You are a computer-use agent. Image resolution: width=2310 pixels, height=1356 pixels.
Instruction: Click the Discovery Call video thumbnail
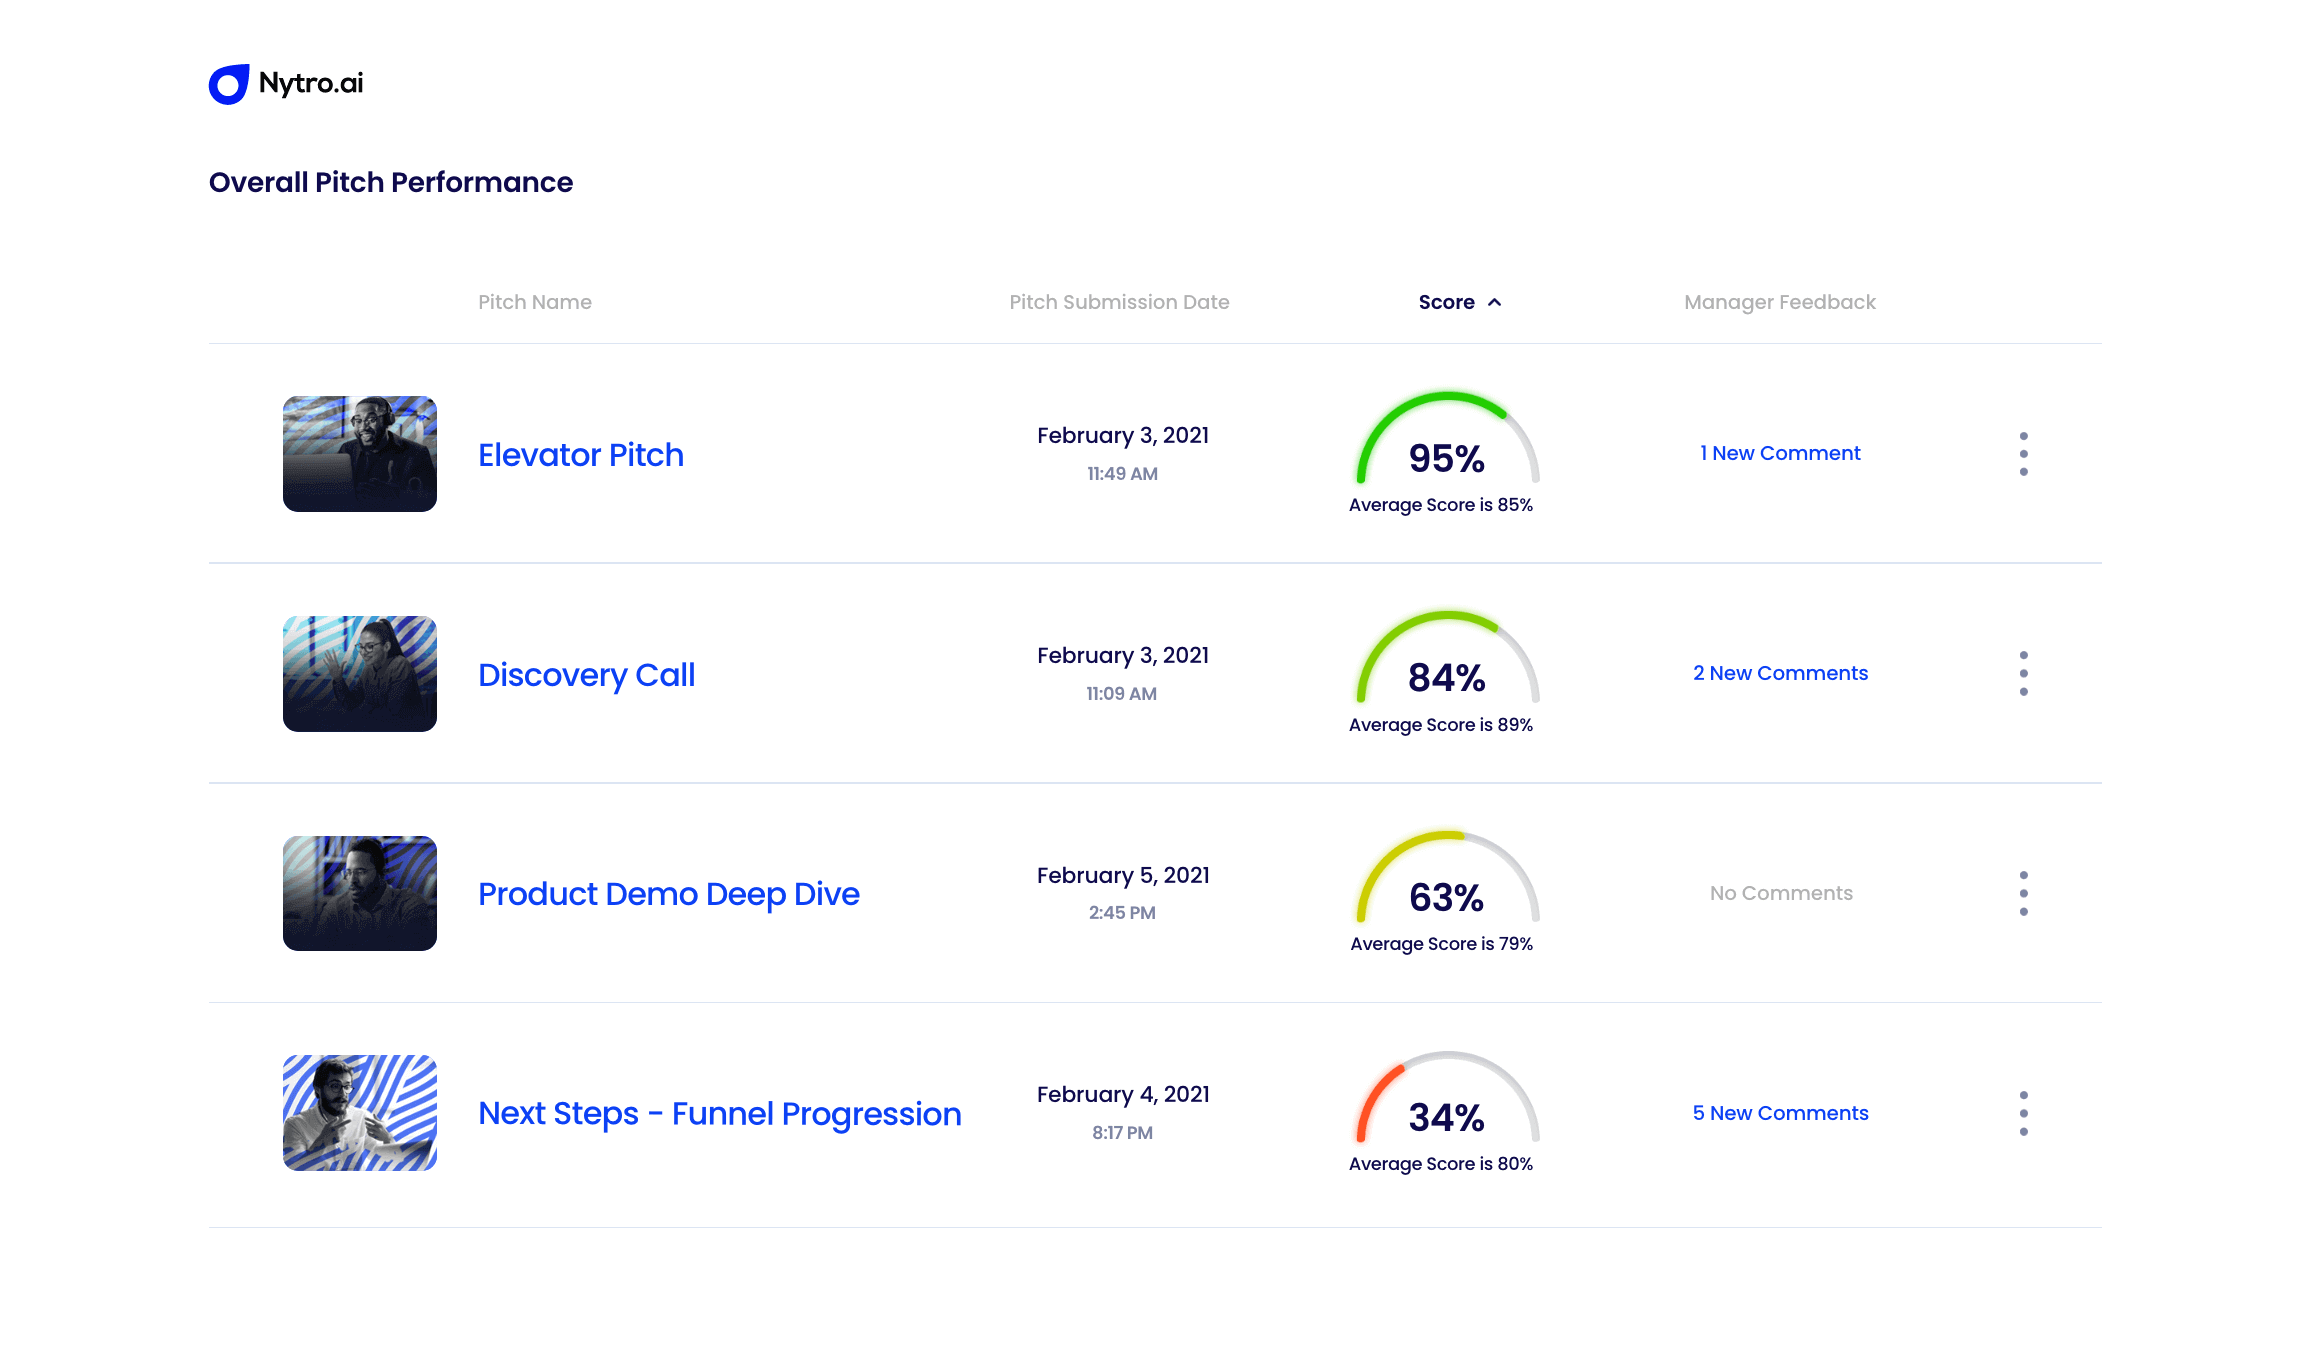click(359, 673)
